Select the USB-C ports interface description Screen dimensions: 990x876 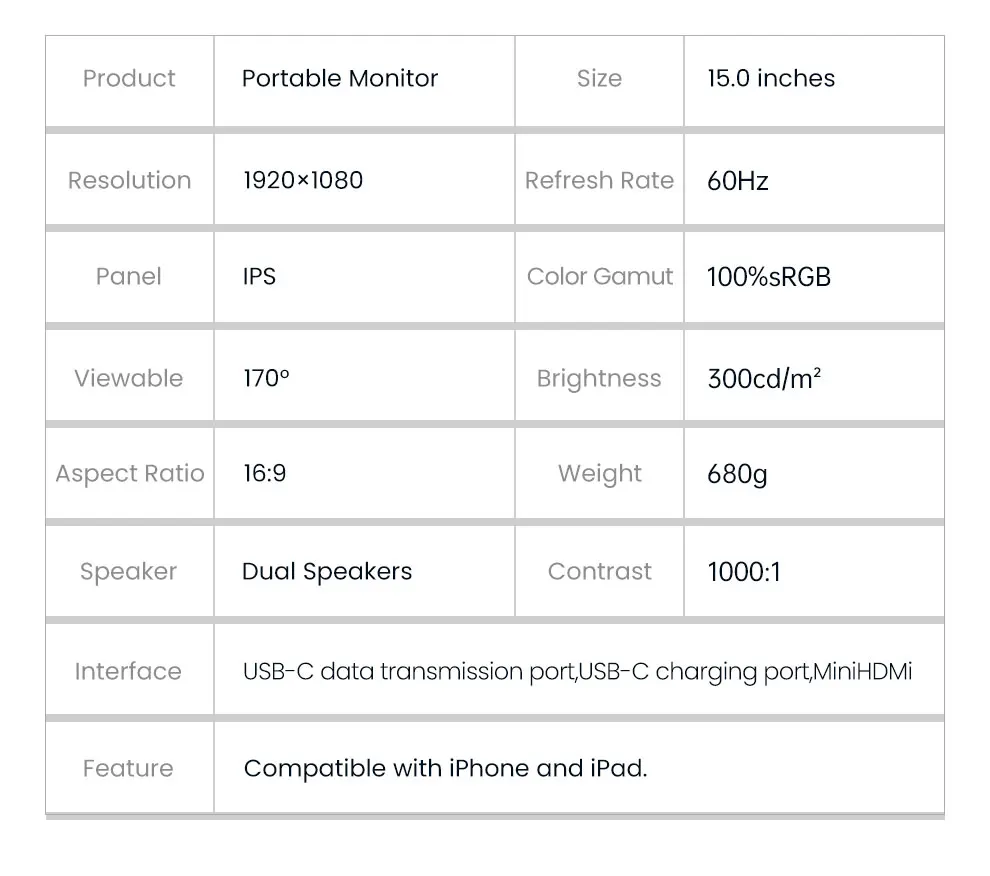577,672
